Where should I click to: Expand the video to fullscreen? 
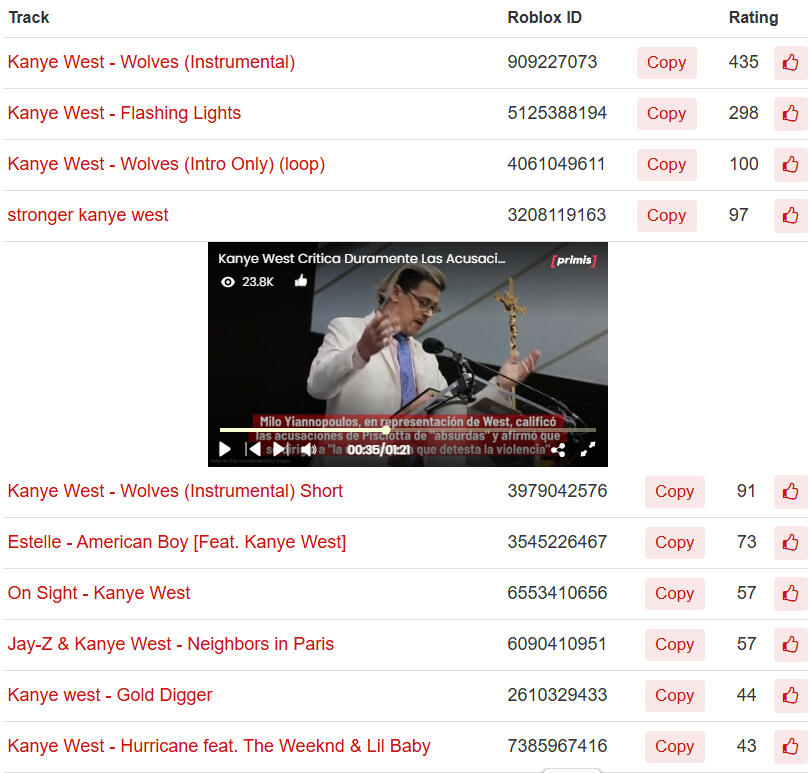pyautogui.click(x=587, y=450)
